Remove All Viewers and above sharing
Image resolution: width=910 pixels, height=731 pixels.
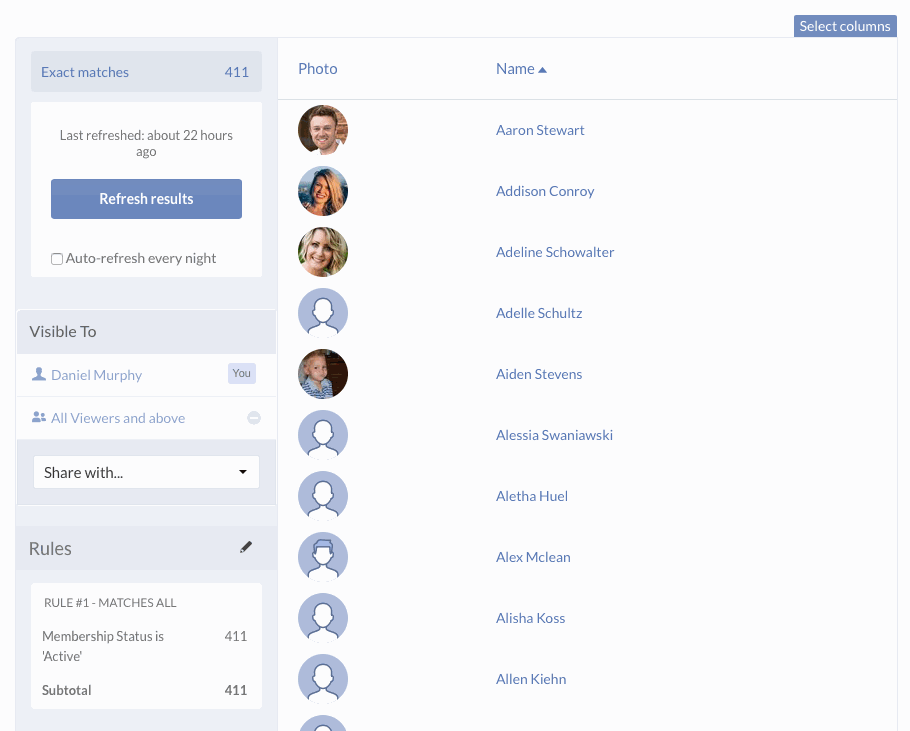pyautogui.click(x=254, y=418)
